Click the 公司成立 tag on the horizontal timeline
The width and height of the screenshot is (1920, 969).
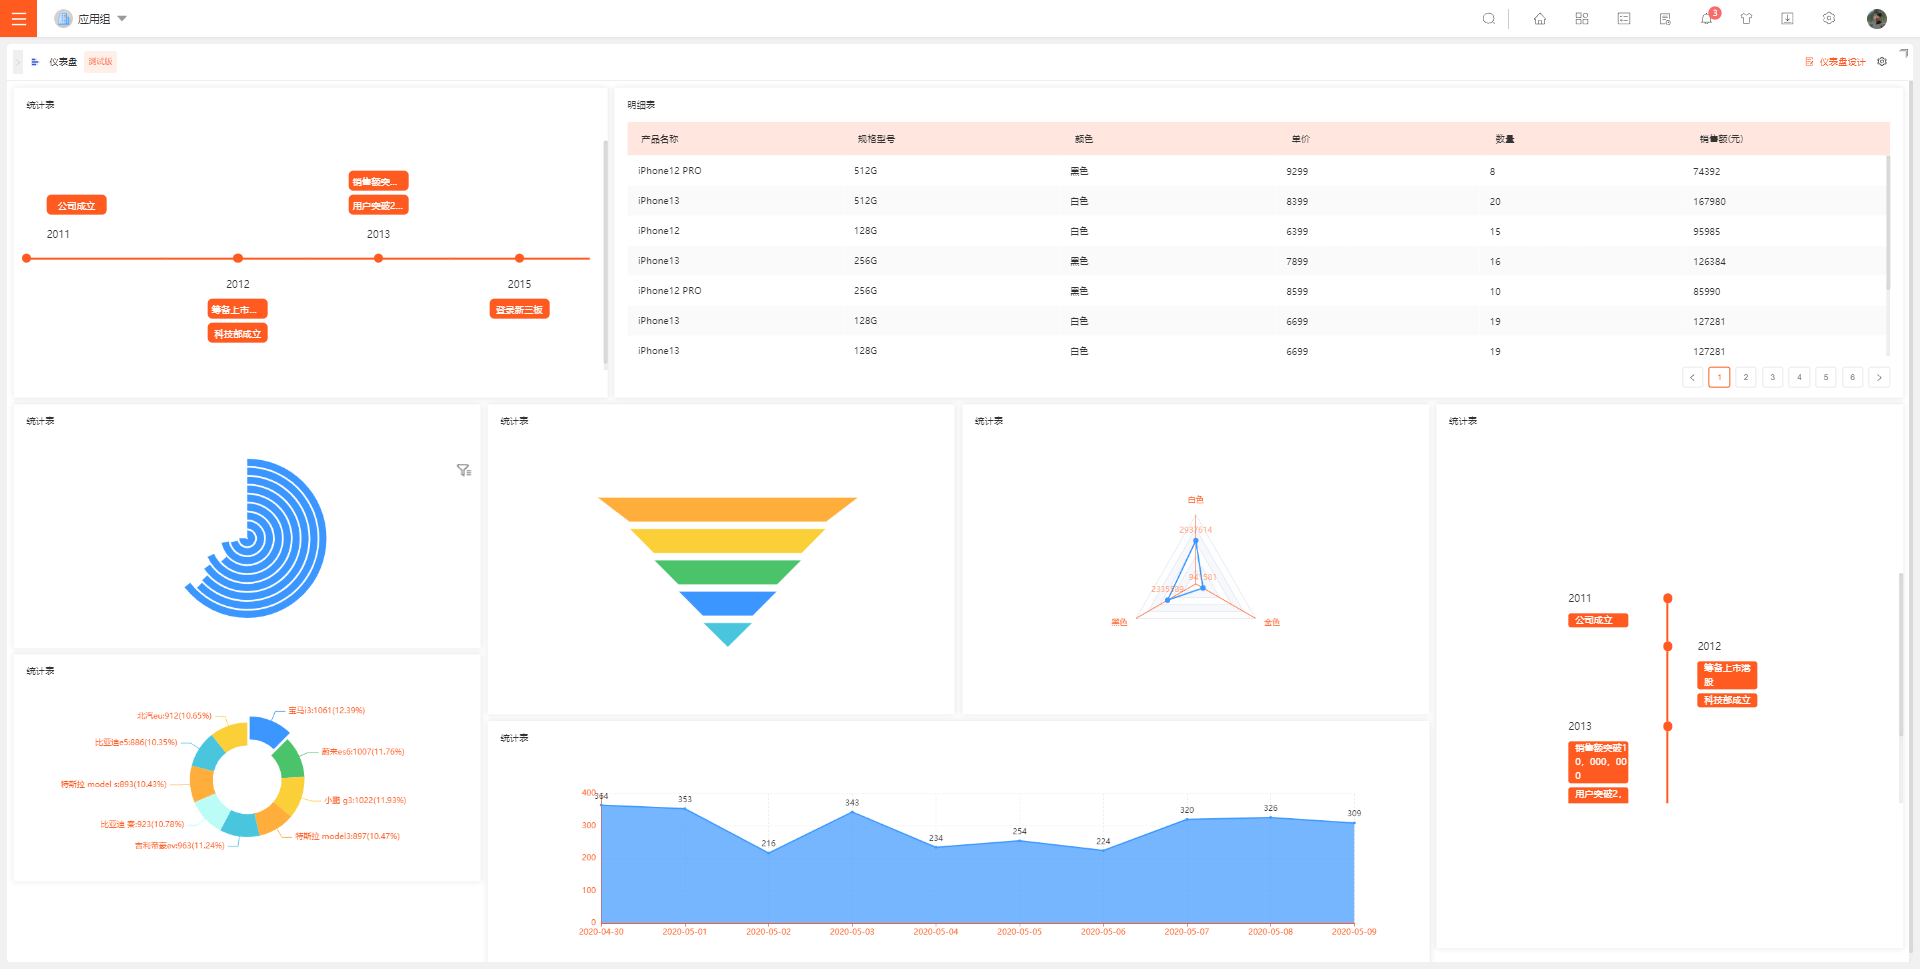pos(76,205)
